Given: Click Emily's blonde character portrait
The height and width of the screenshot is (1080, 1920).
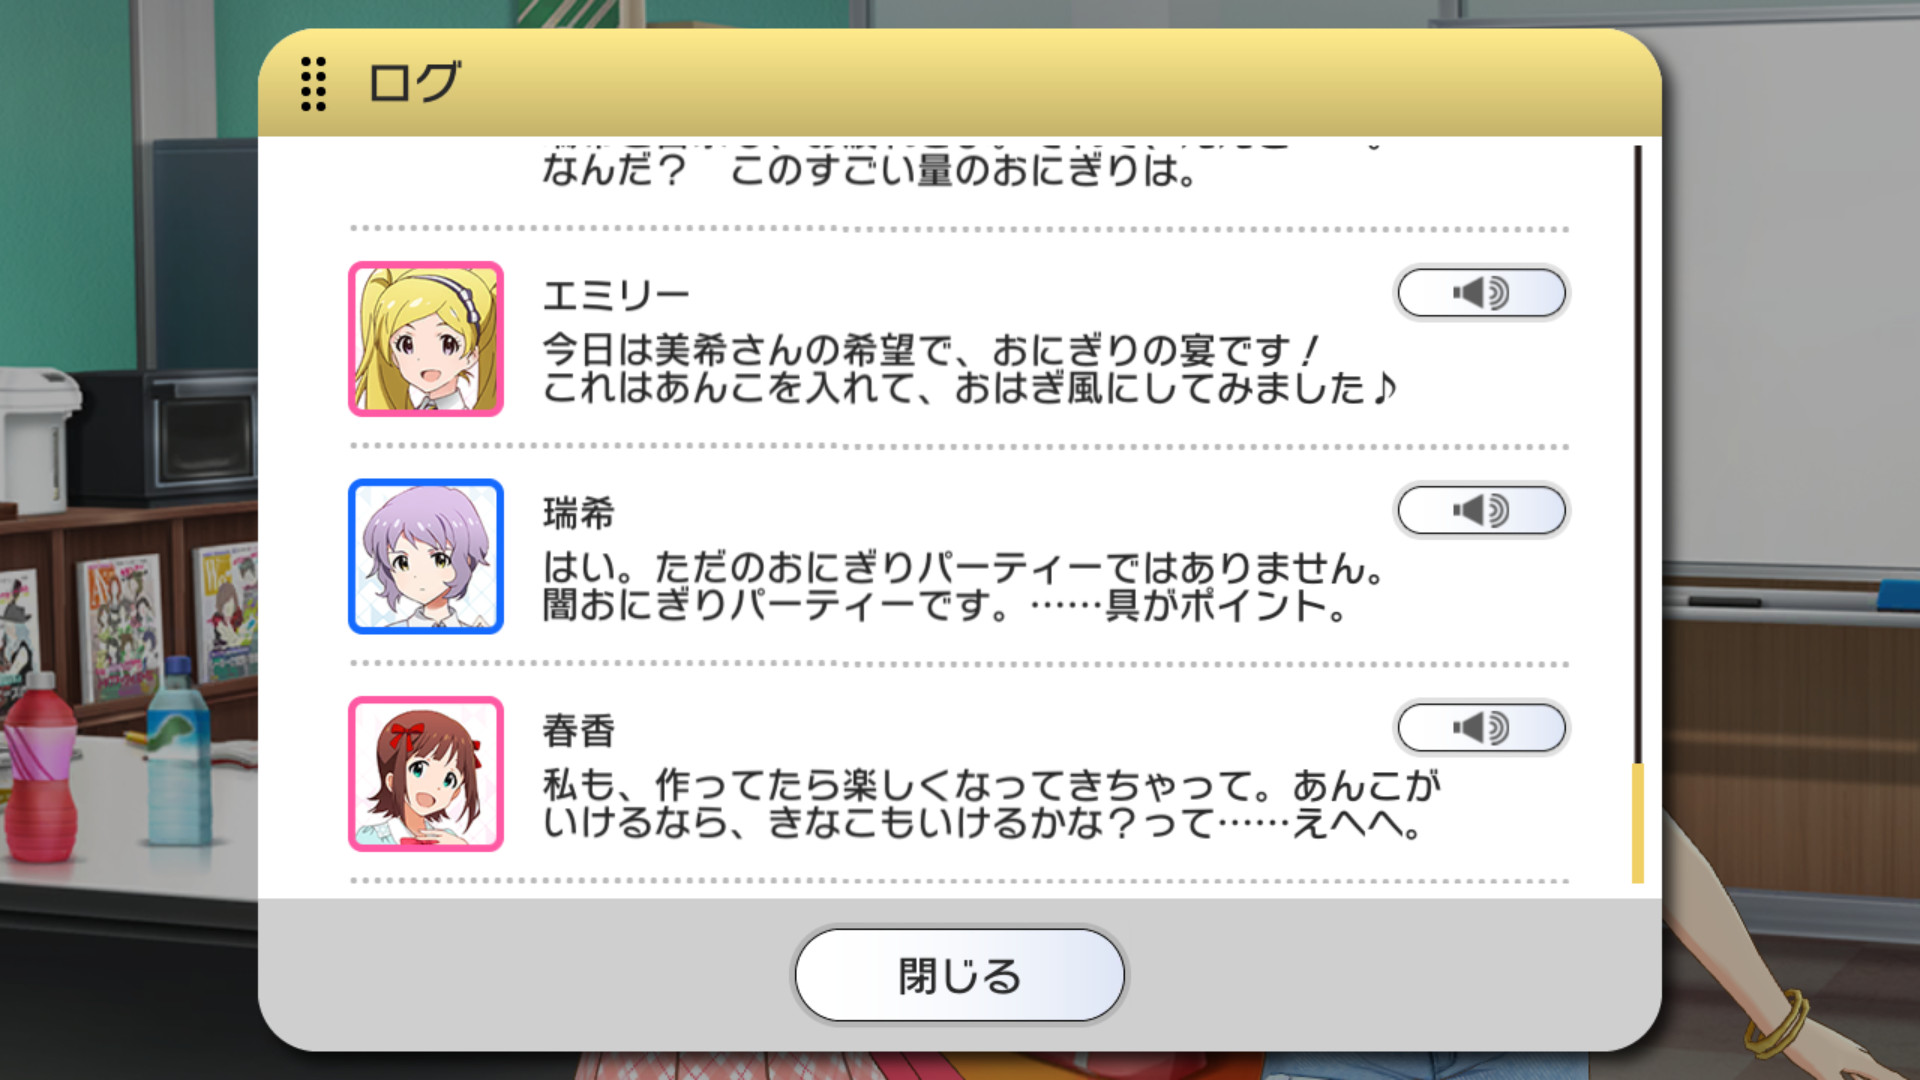Looking at the screenshot, I should [426, 339].
